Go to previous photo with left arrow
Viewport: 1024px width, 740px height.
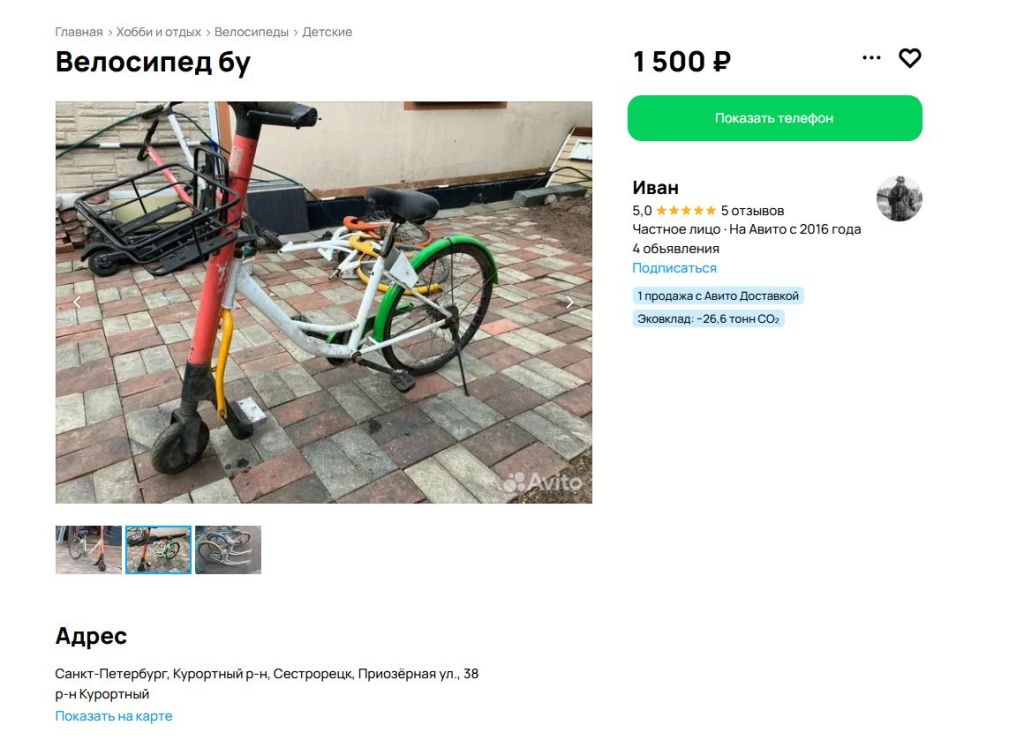[77, 302]
